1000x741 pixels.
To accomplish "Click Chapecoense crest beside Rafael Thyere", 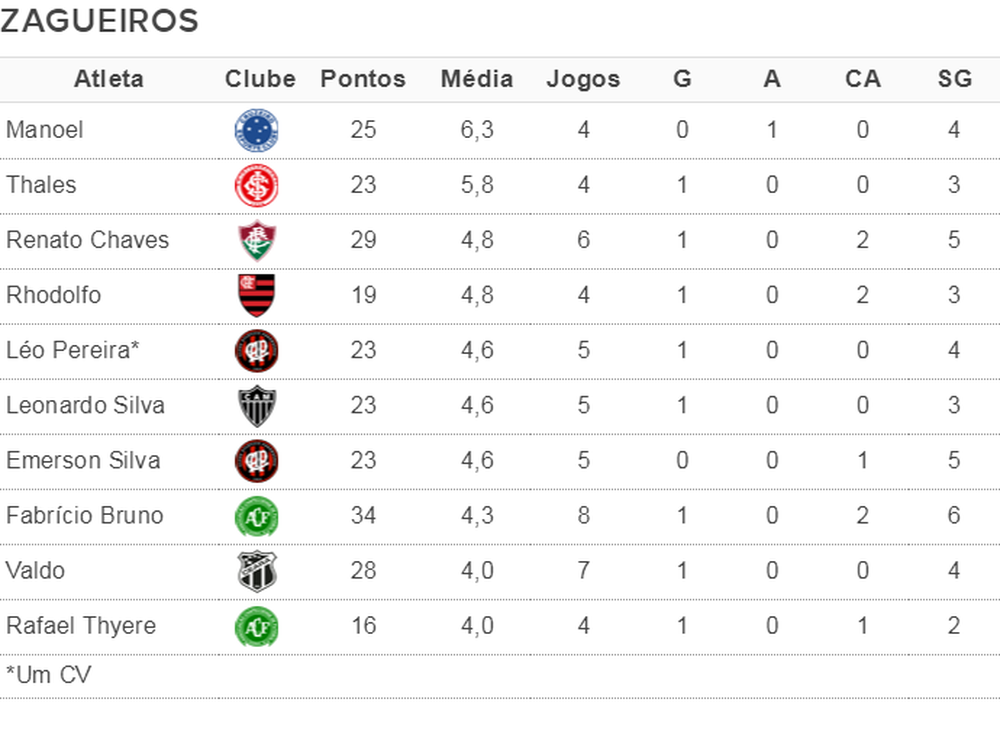I will coord(257,626).
